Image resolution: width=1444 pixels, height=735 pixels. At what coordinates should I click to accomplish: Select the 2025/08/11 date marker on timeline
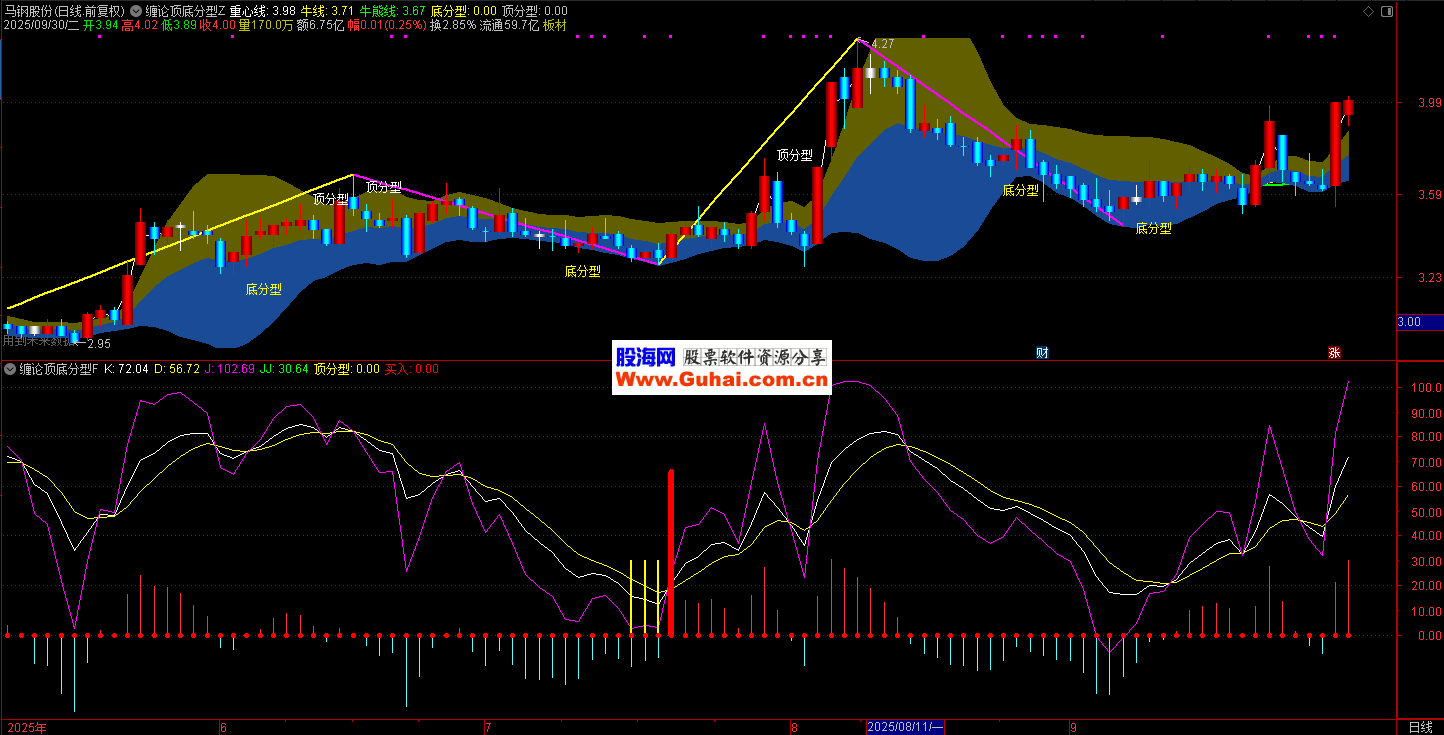click(905, 727)
